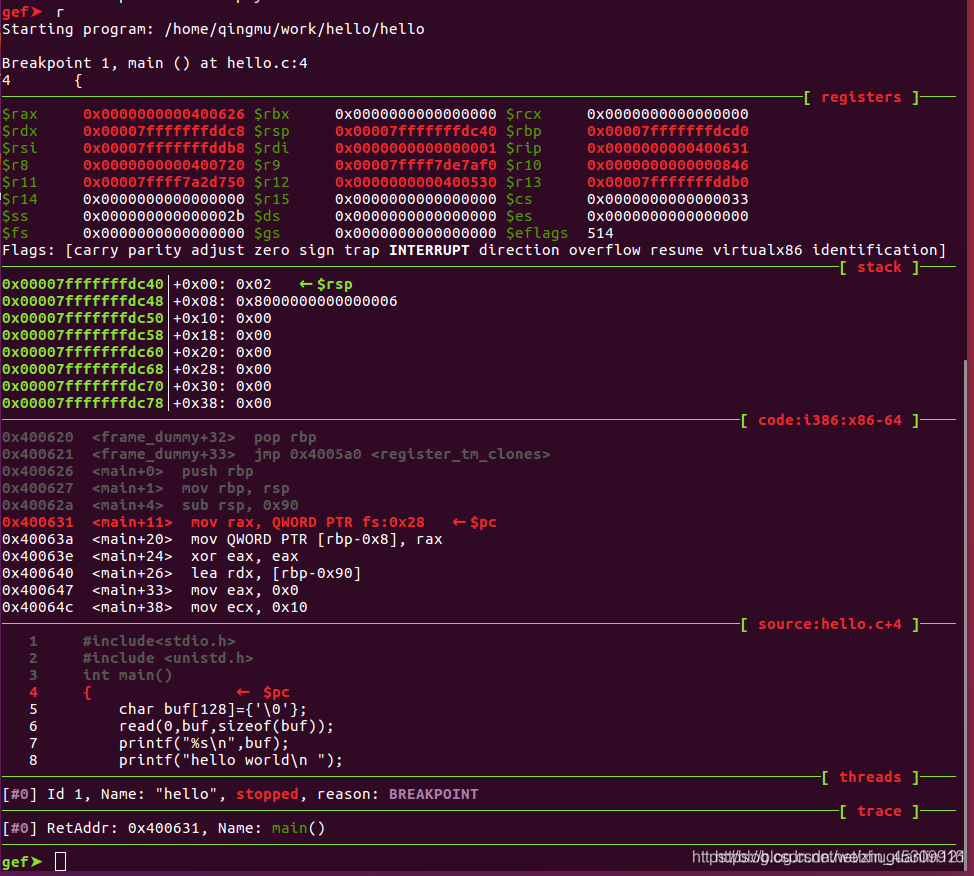Click the BREAKPOINT reason text

click(x=434, y=795)
